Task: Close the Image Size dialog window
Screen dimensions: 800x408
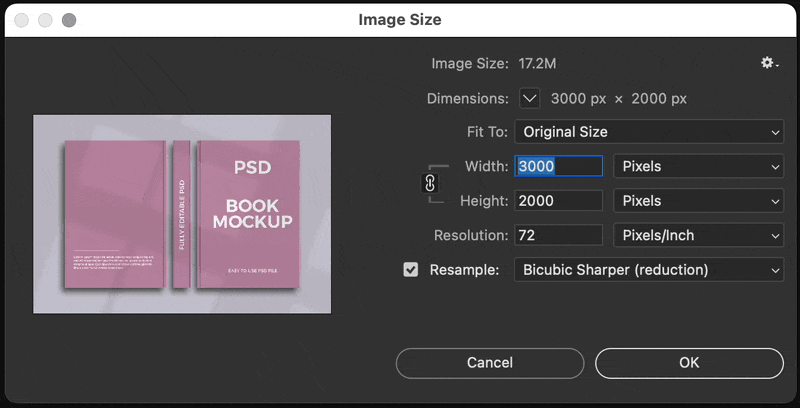Action: 21,20
